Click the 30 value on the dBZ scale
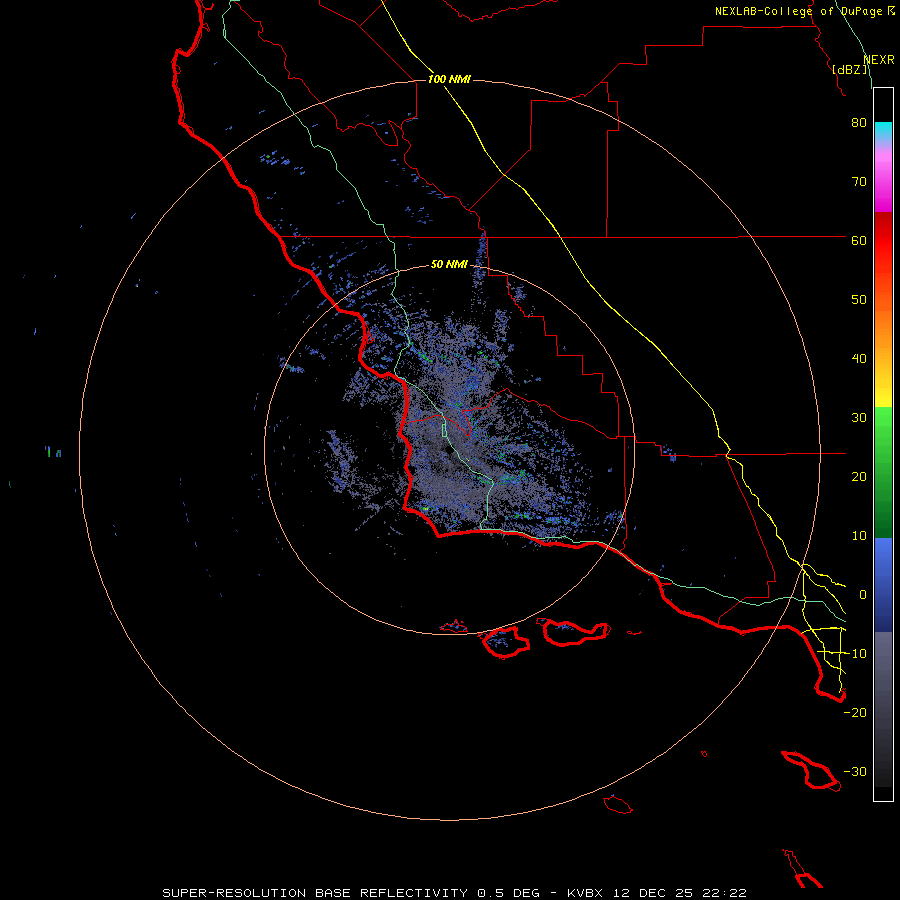 click(x=859, y=418)
